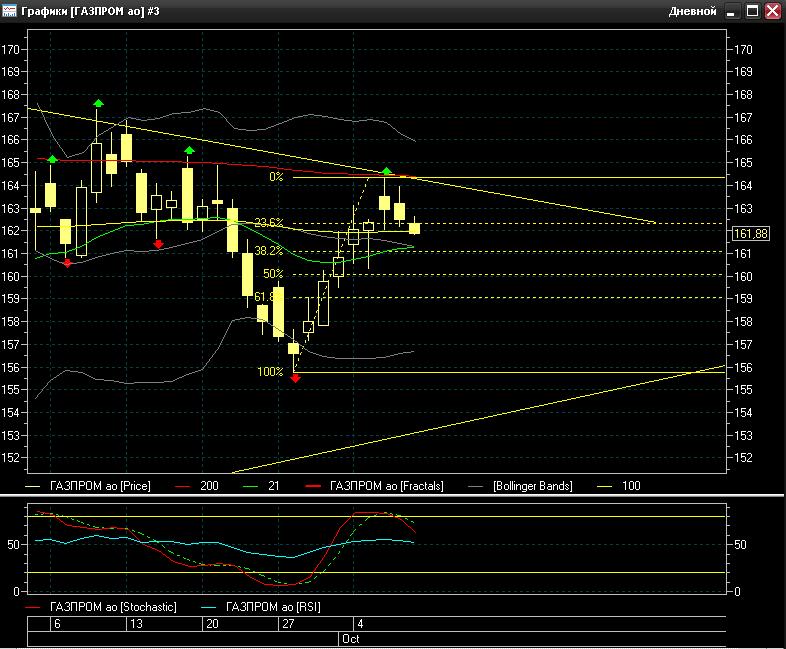Click the date label 6 on time axis
Screen dimensions: 786x649
pyautogui.click(x=57, y=624)
